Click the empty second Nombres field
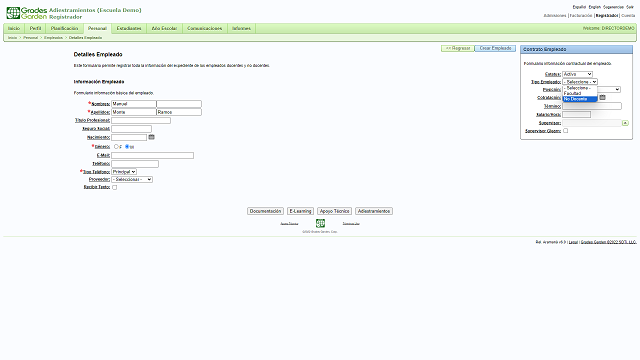Viewport: 640px width, 360px height. [179, 104]
